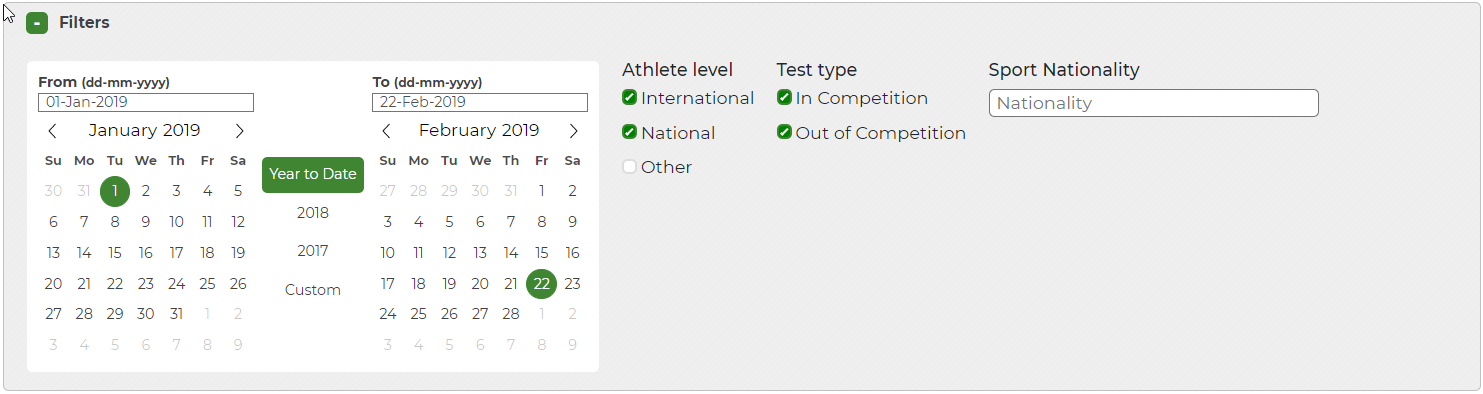Viewport: 1483px width, 394px height.
Task: Pick January 15 in From calendar
Action: 115,253
